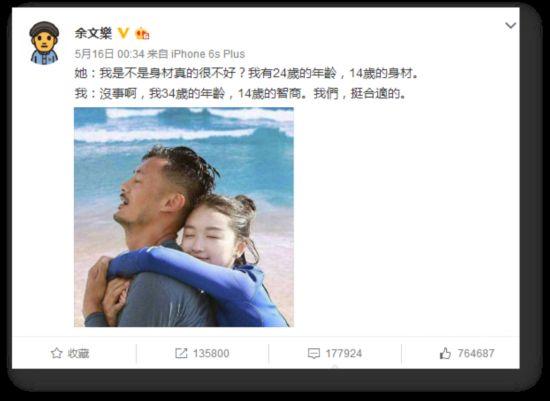
Task: Click the 135800 repost count
Action: point(211,353)
